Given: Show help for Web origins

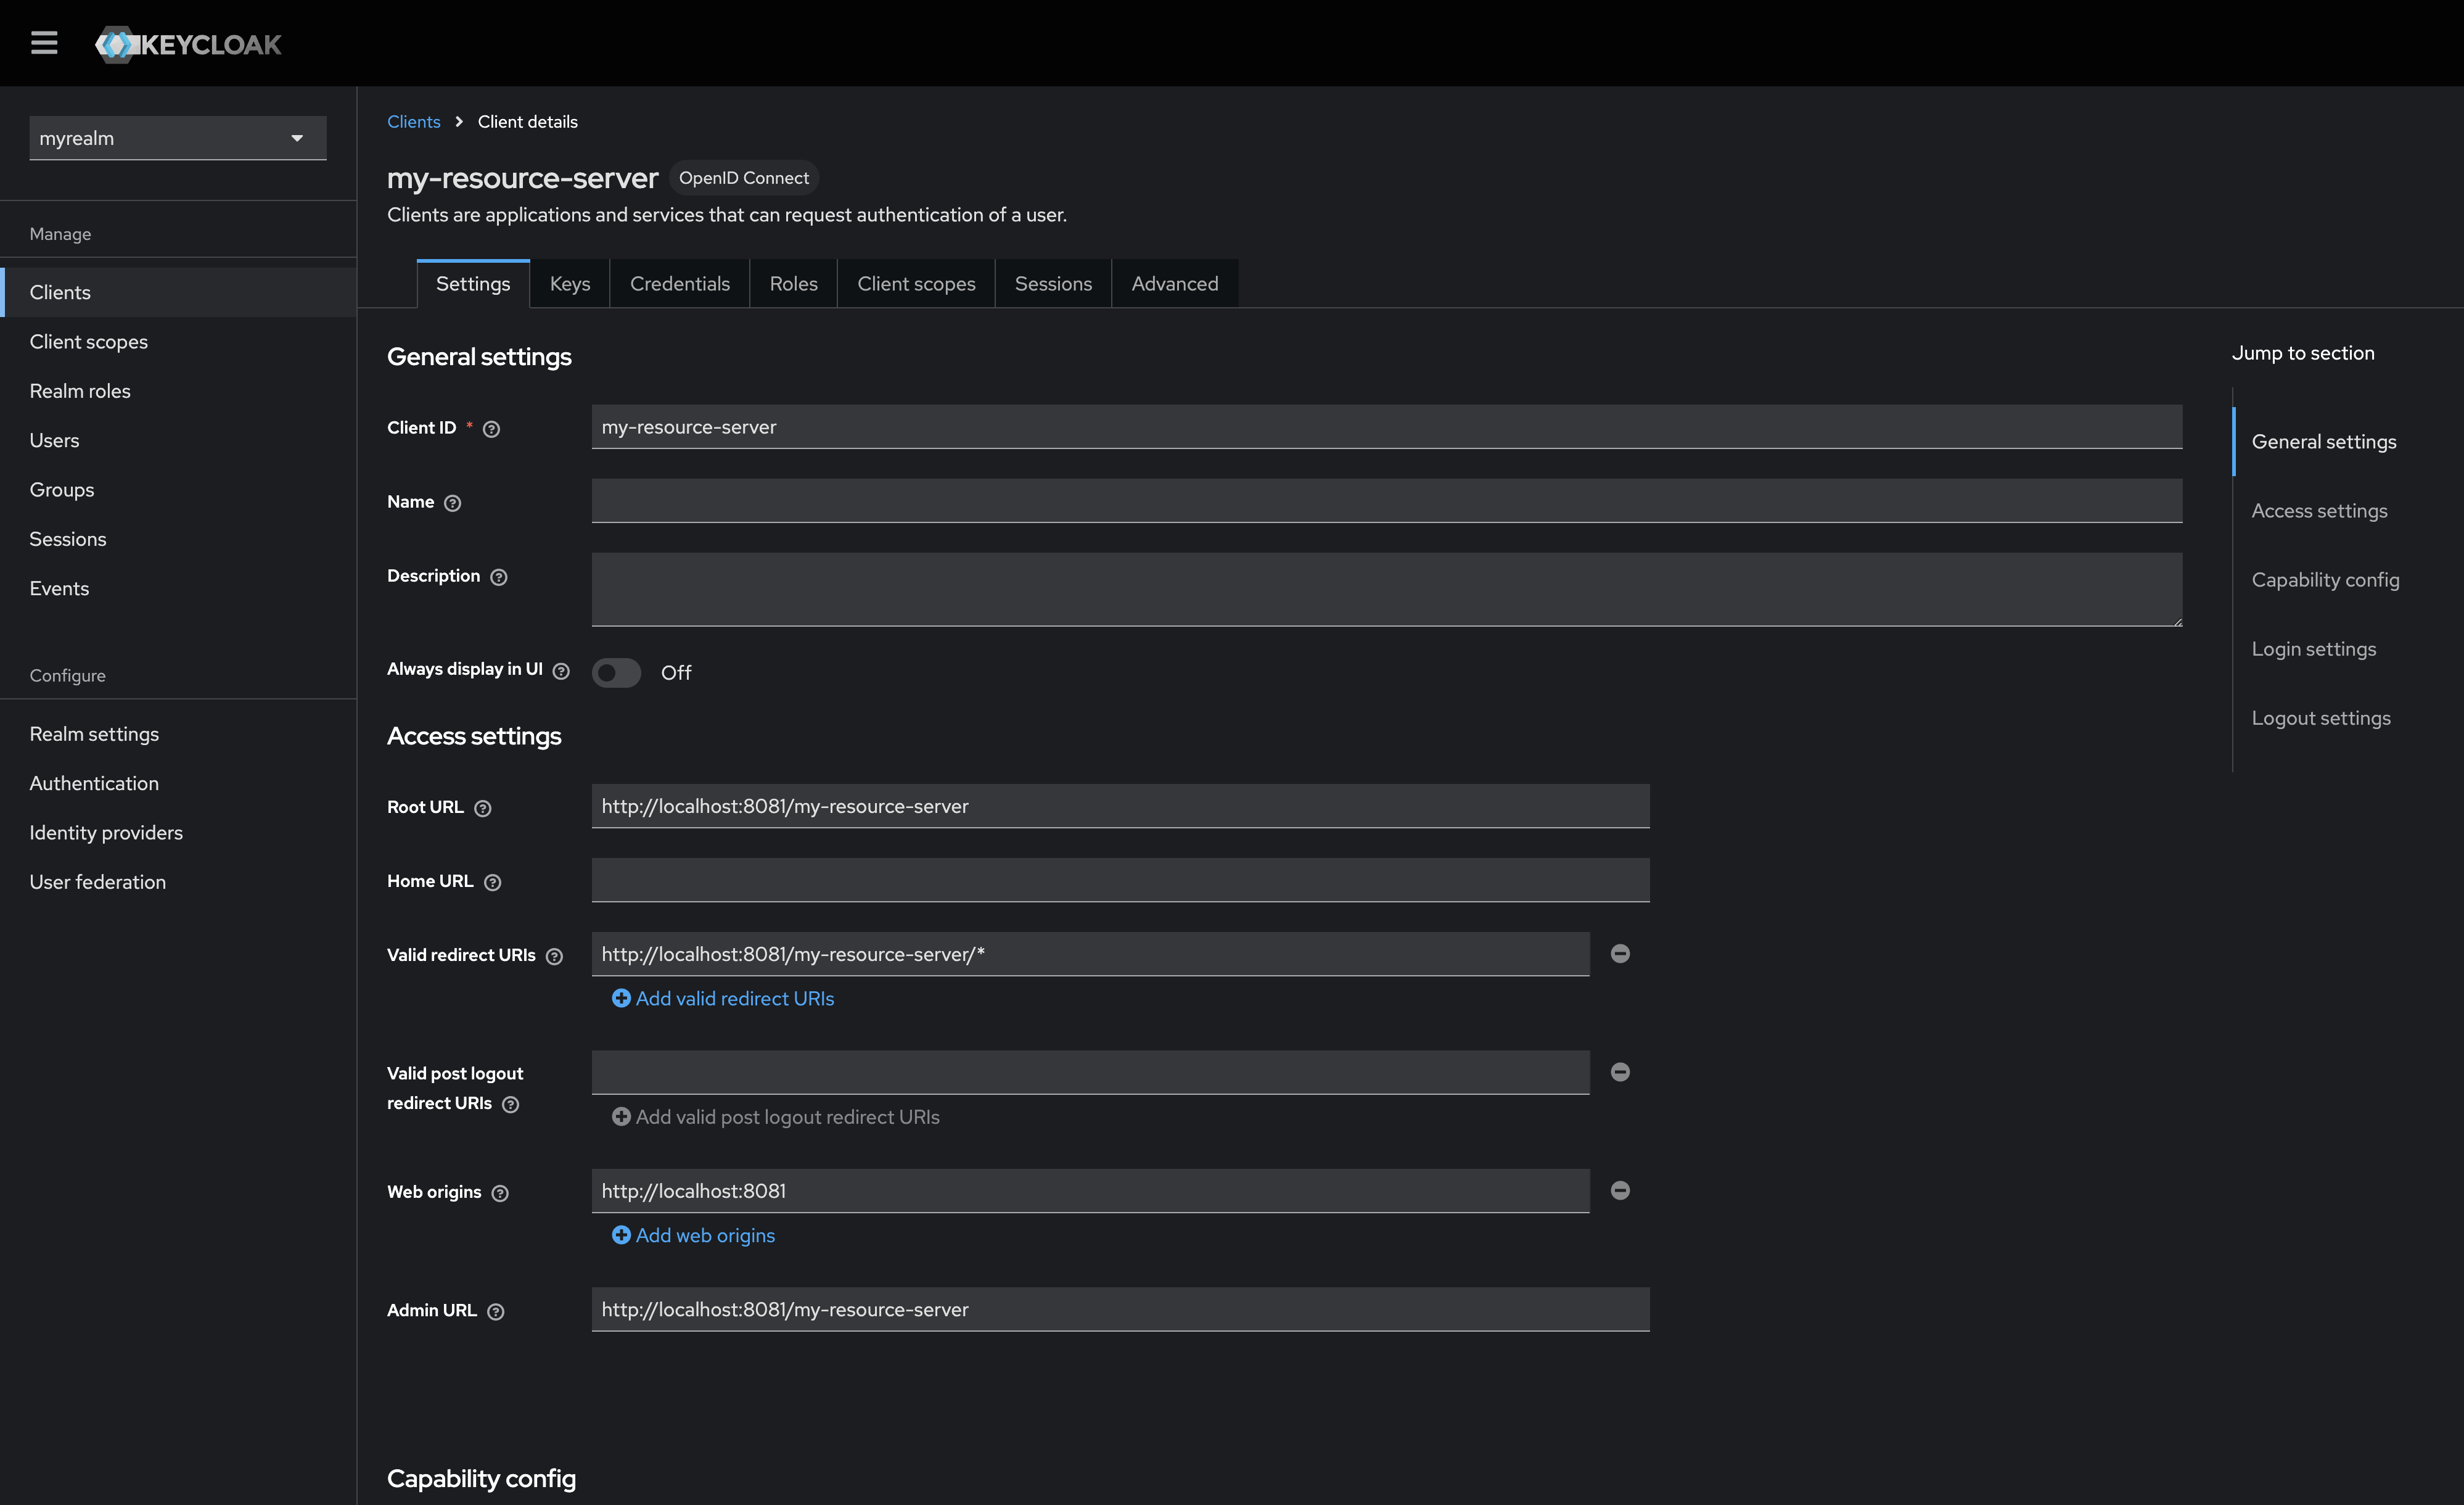Looking at the screenshot, I should tap(500, 1193).
